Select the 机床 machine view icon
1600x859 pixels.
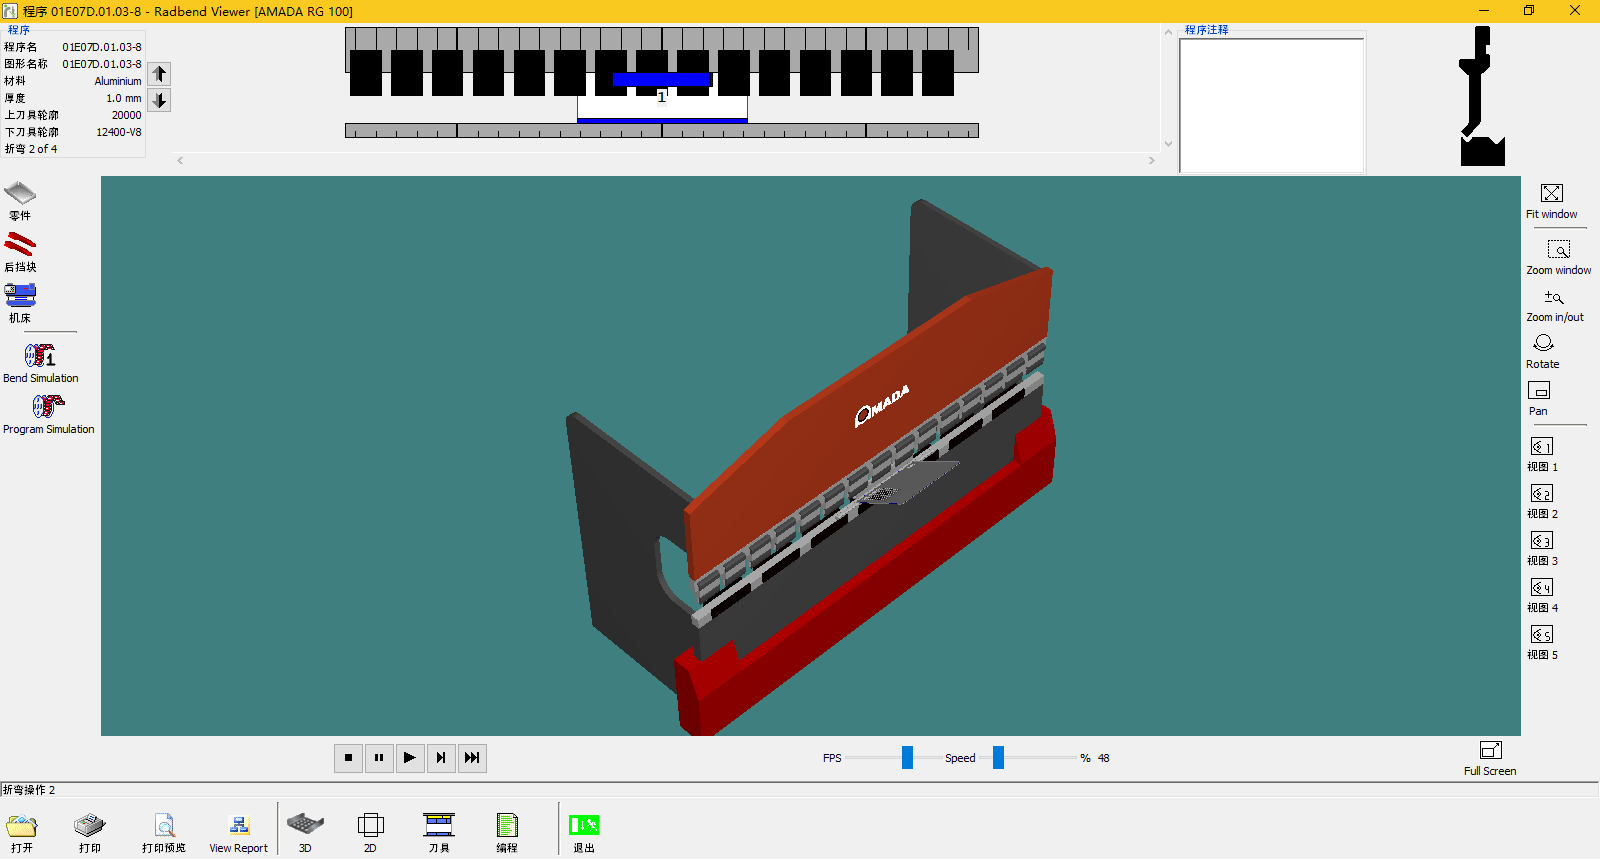click(x=20, y=295)
